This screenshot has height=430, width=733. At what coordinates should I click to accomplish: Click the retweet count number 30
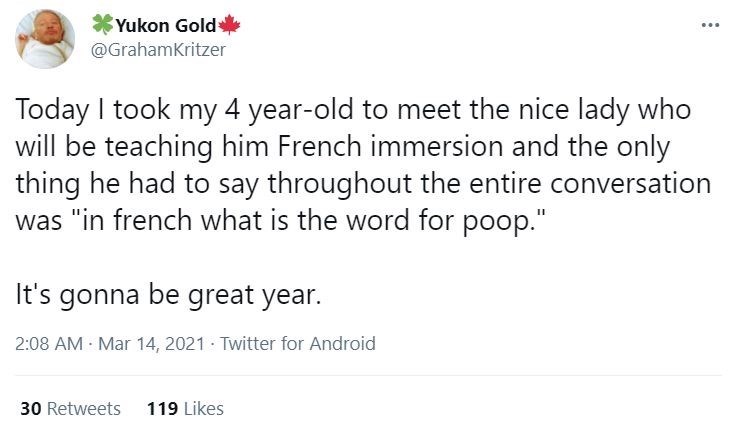coord(29,408)
